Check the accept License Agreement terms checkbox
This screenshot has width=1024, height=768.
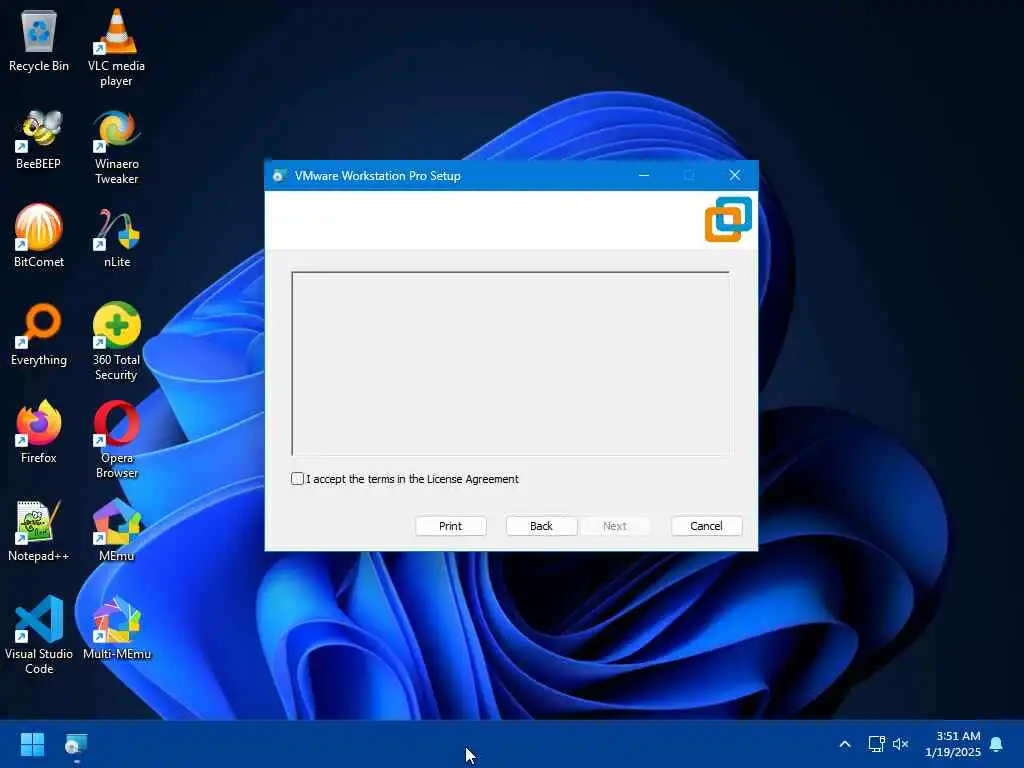297,479
